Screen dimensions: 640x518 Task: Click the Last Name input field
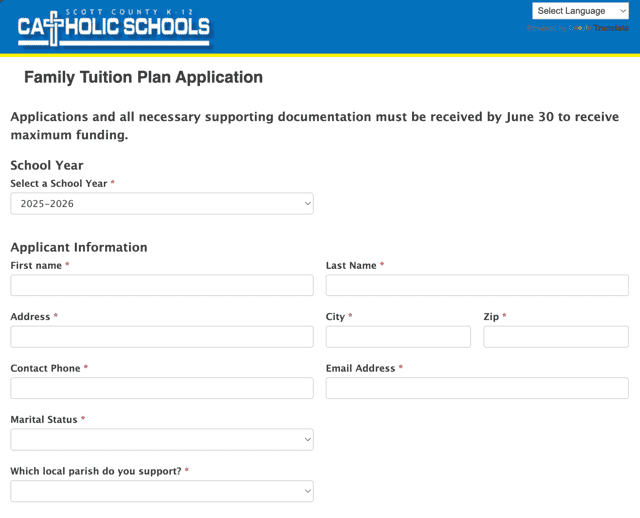point(477,285)
